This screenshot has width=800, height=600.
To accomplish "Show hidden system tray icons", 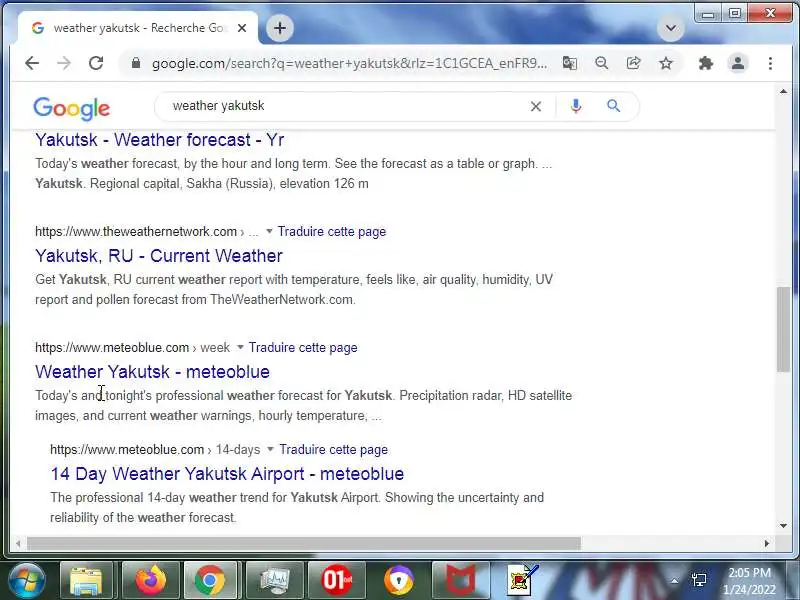I will click(674, 581).
